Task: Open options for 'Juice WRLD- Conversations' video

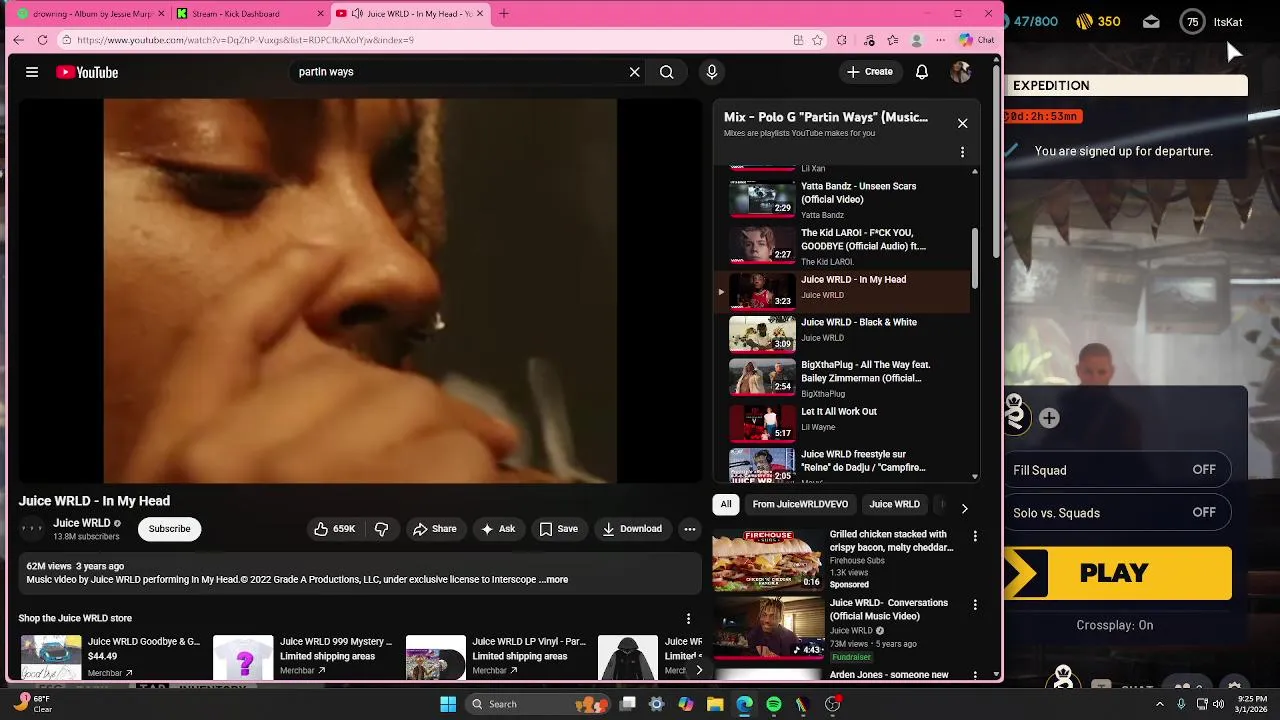Action: 975,605
